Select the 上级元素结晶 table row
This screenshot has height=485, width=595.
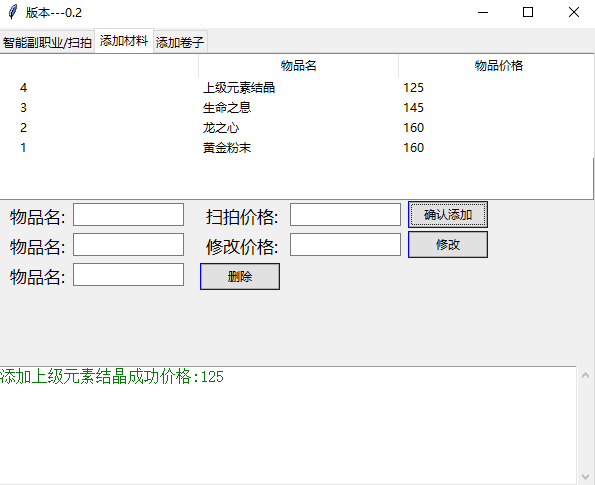pyautogui.click(x=297, y=88)
